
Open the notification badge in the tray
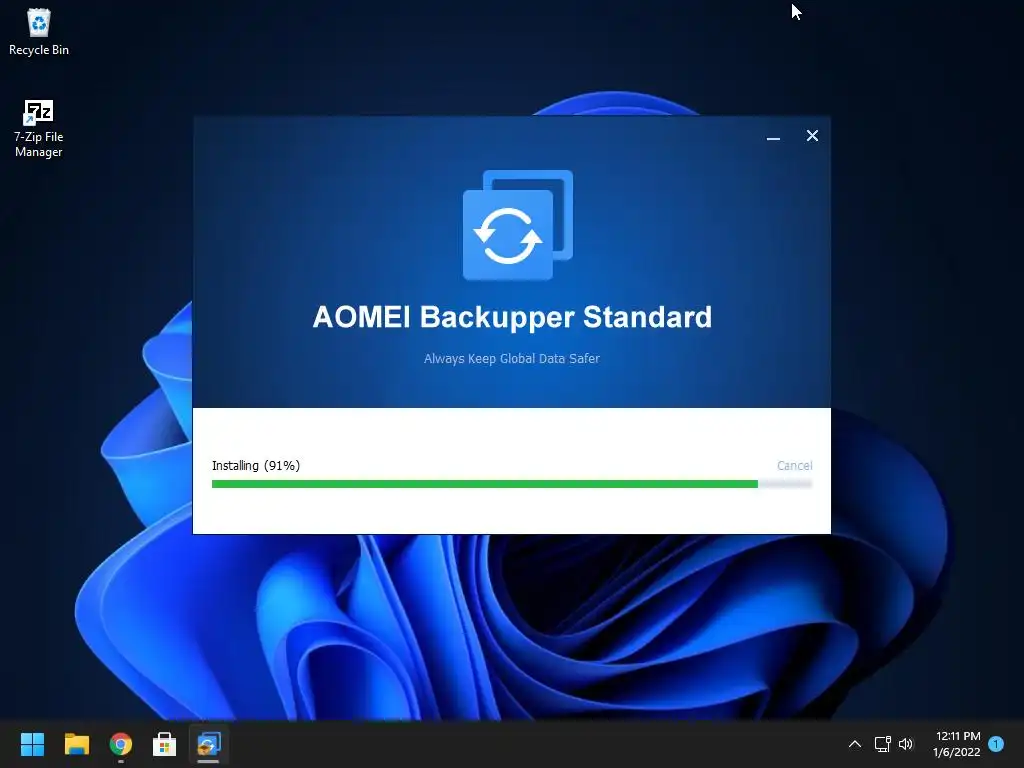coord(997,743)
